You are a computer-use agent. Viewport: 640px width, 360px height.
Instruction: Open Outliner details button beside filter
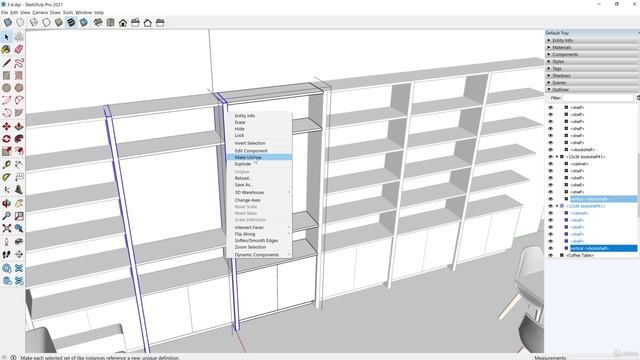(x=638, y=98)
